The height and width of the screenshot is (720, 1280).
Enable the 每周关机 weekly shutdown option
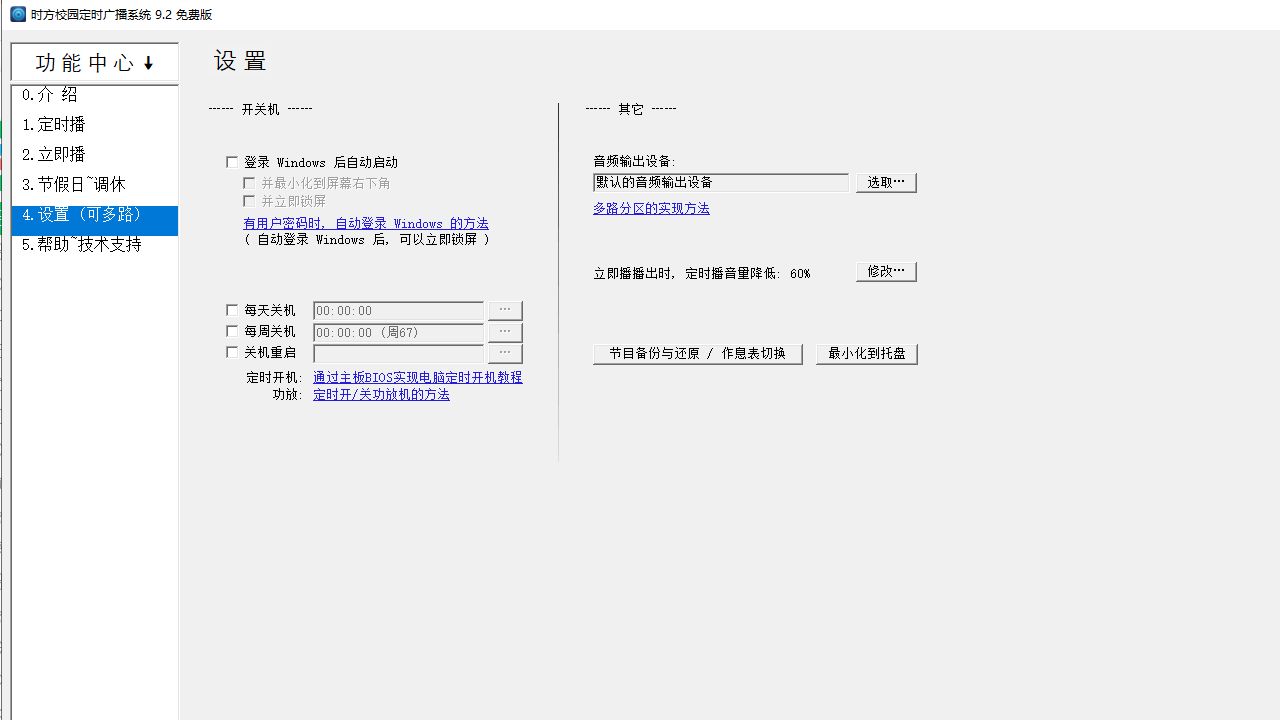232,331
